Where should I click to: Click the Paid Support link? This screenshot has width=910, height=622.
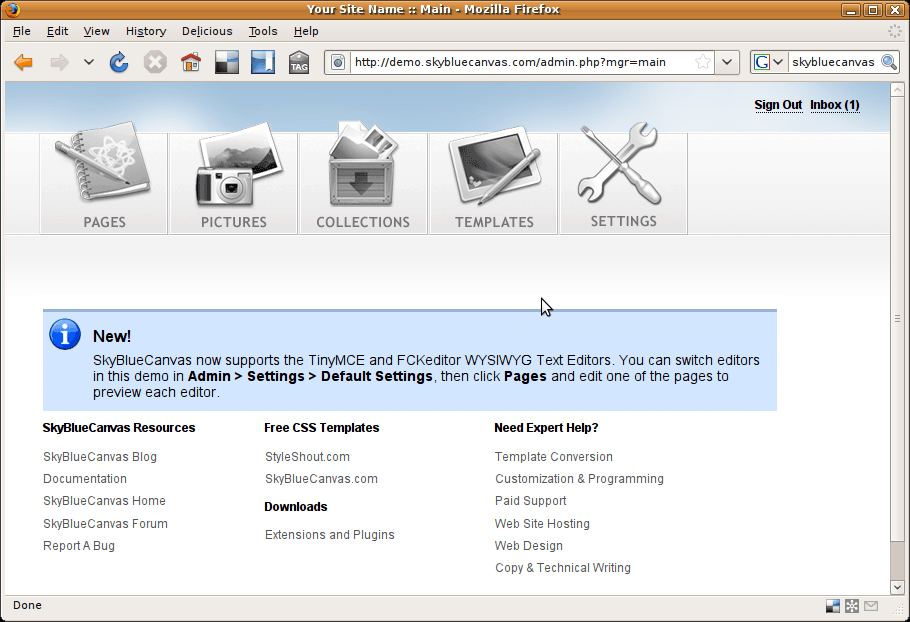[x=530, y=501]
